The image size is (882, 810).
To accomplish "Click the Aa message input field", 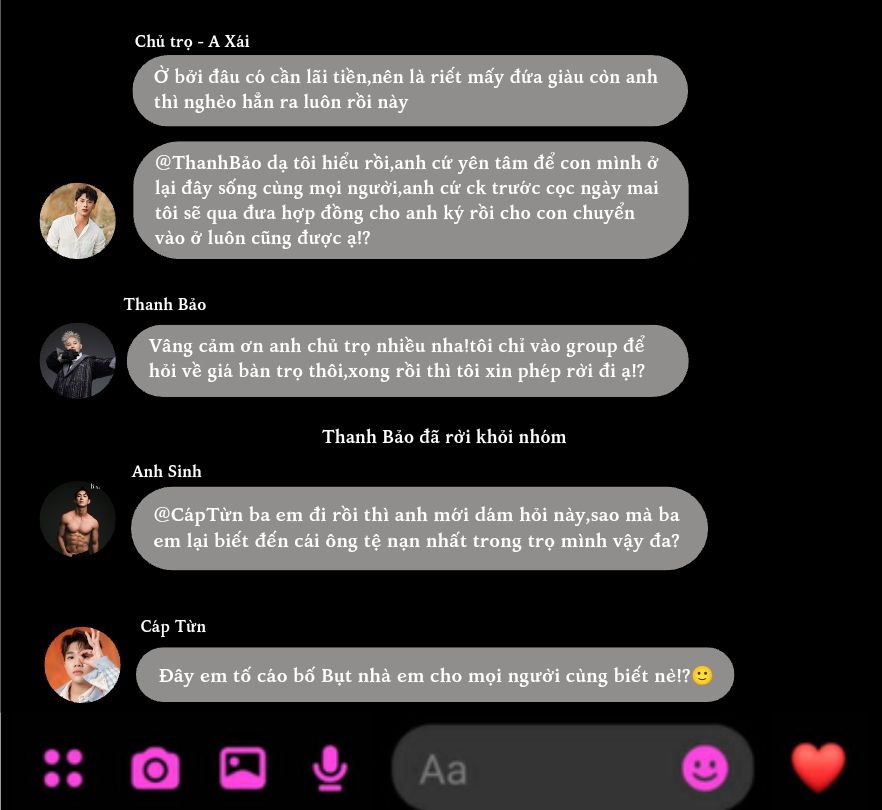I will pyautogui.click(x=573, y=768).
